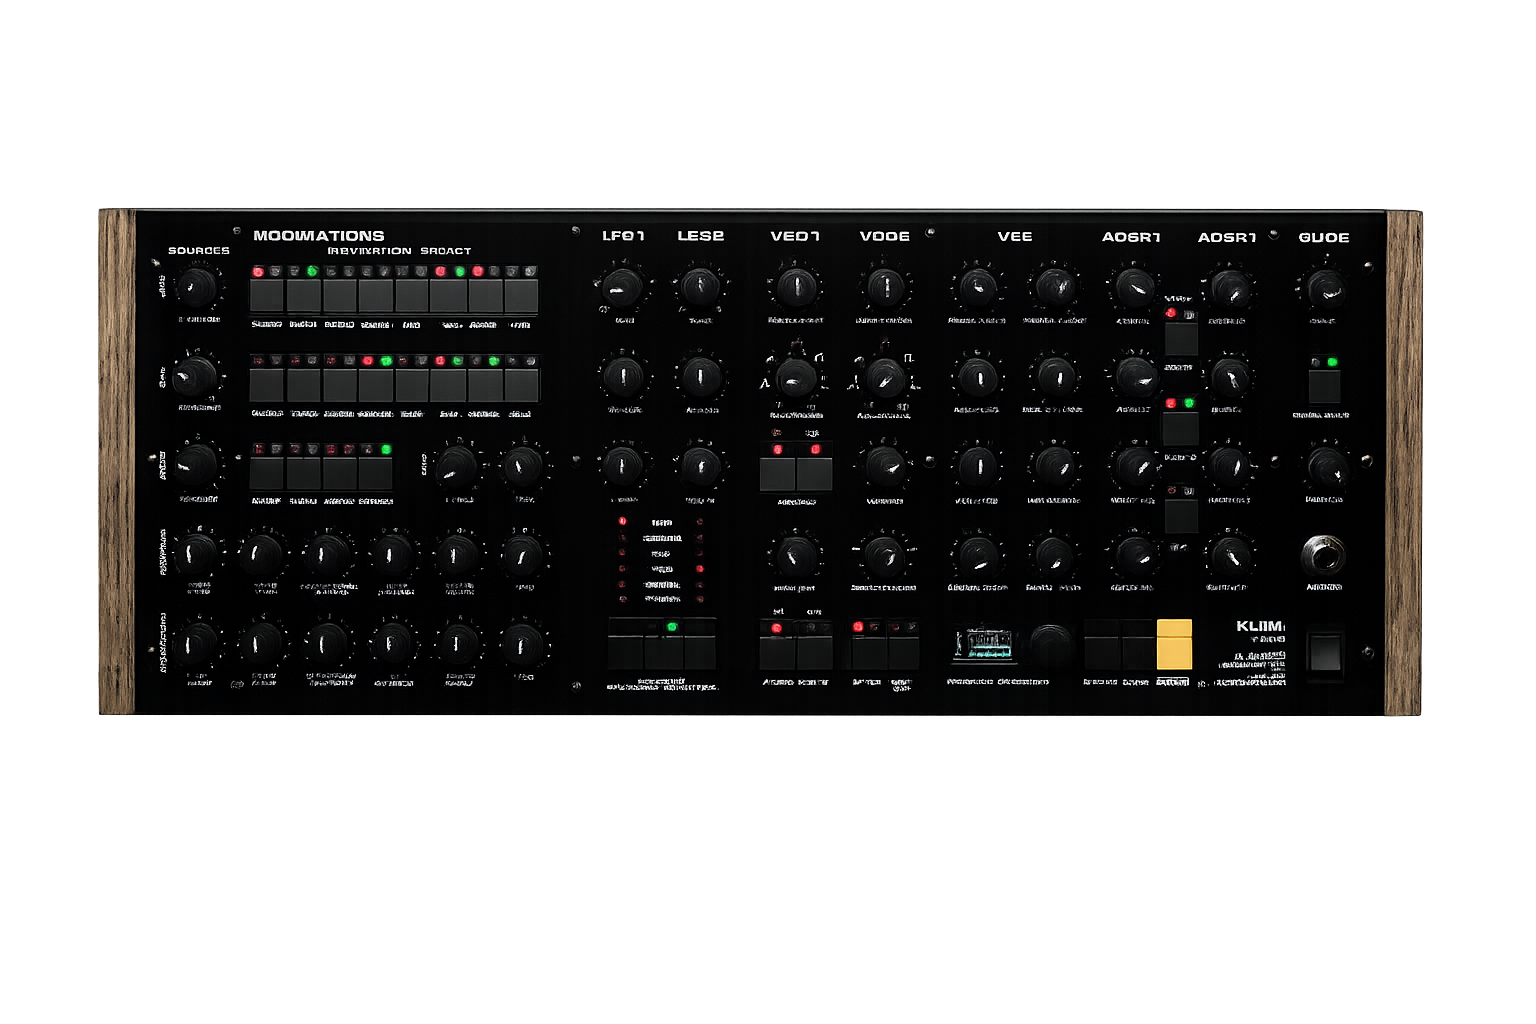1536x1024 pixels.
Task: Click the fourth-row knob under VEO1
Action: (x=796, y=555)
